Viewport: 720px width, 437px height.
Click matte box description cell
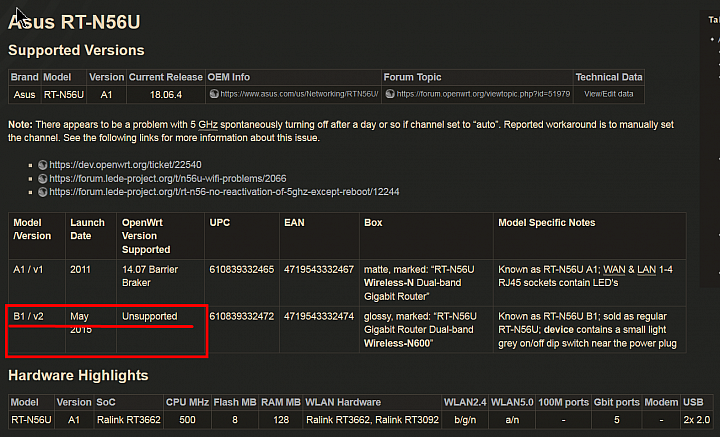point(426,283)
